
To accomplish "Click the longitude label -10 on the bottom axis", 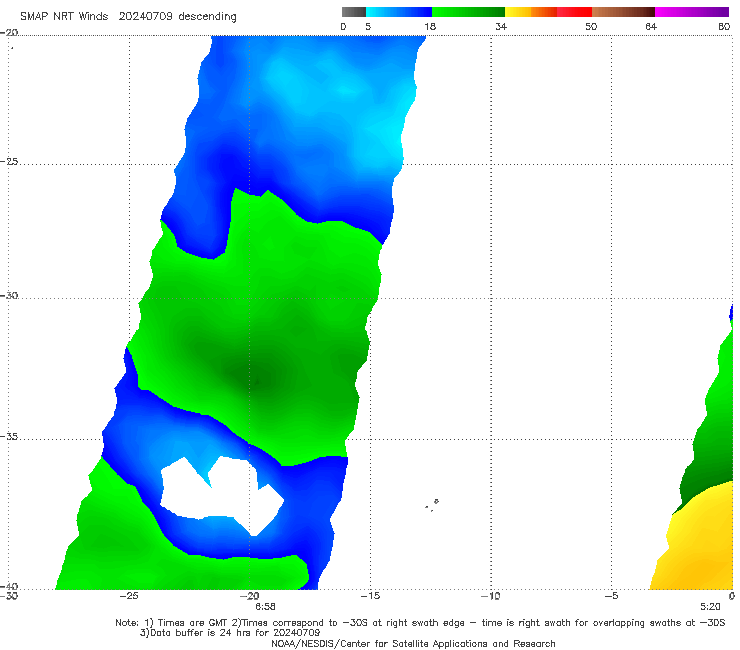I will coord(491,596).
